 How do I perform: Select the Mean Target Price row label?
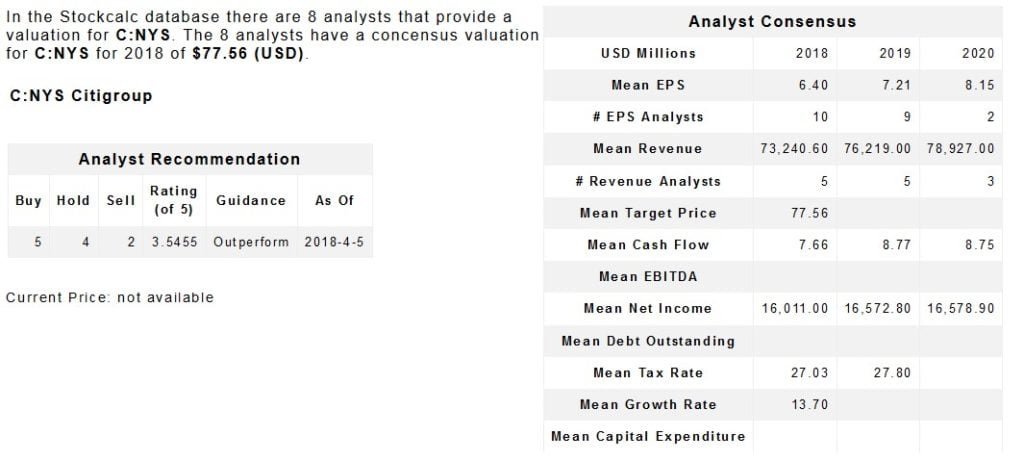point(647,213)
